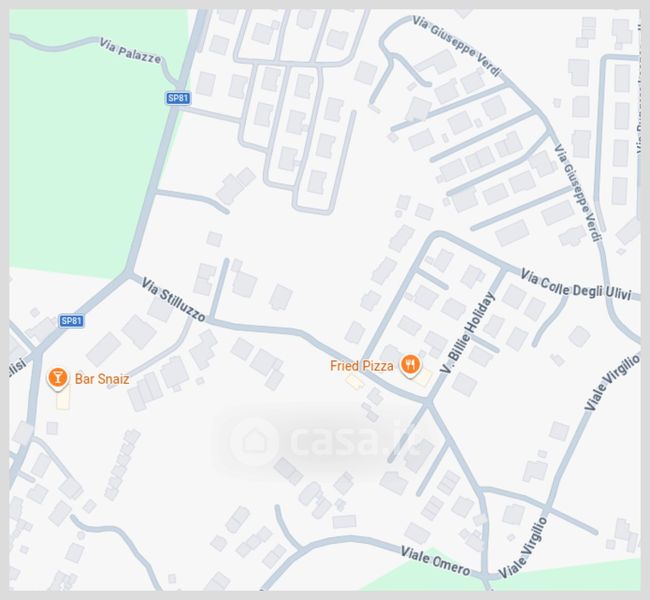Click the Via Palazze street label
650x600 pixels.
coord(130,51)
